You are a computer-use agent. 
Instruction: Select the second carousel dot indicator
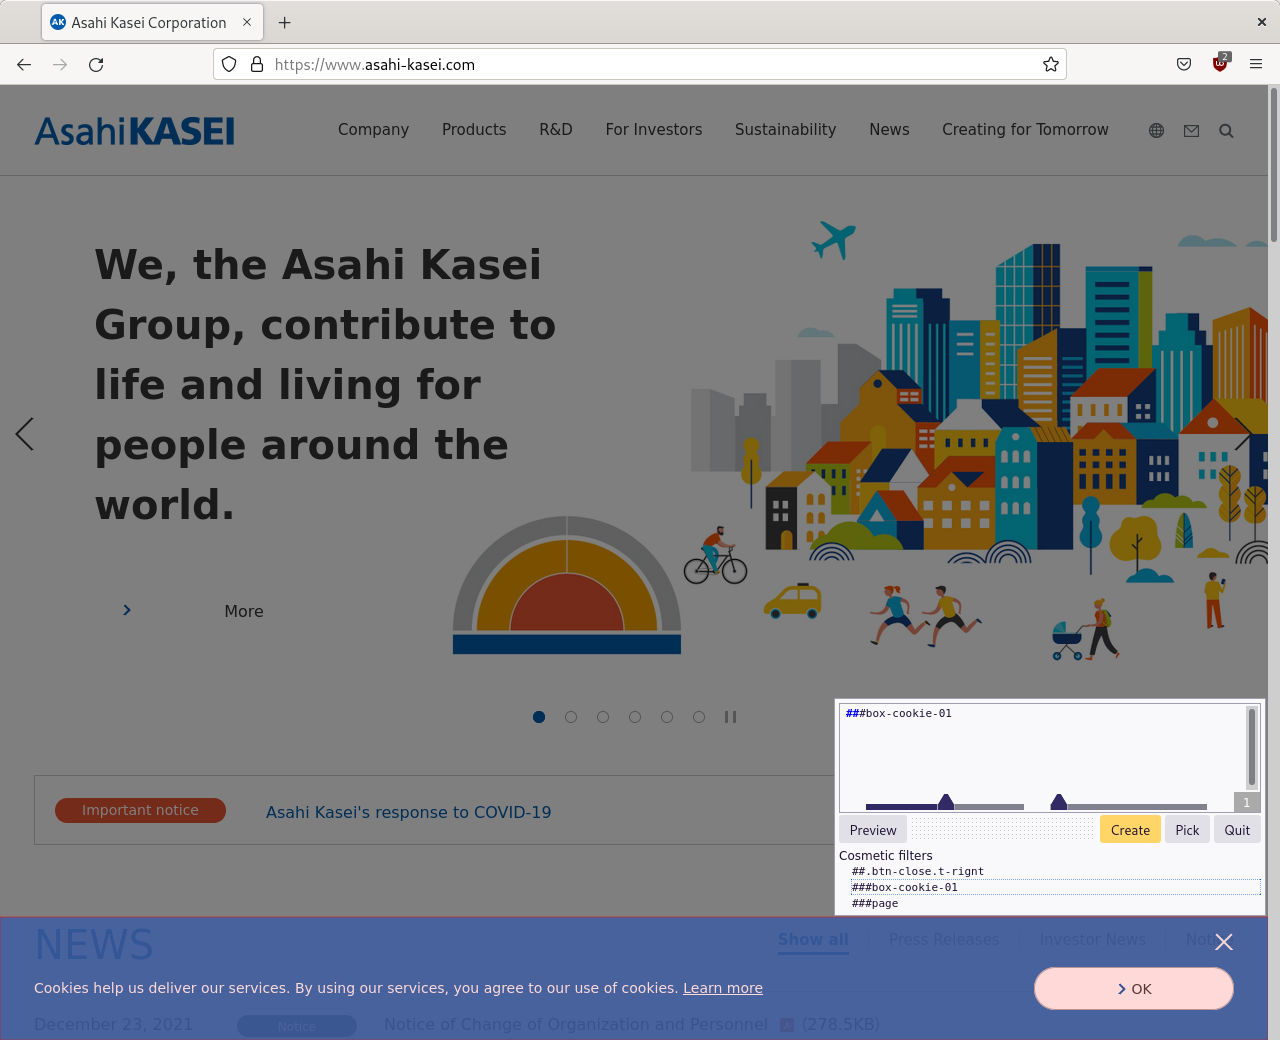570,717
